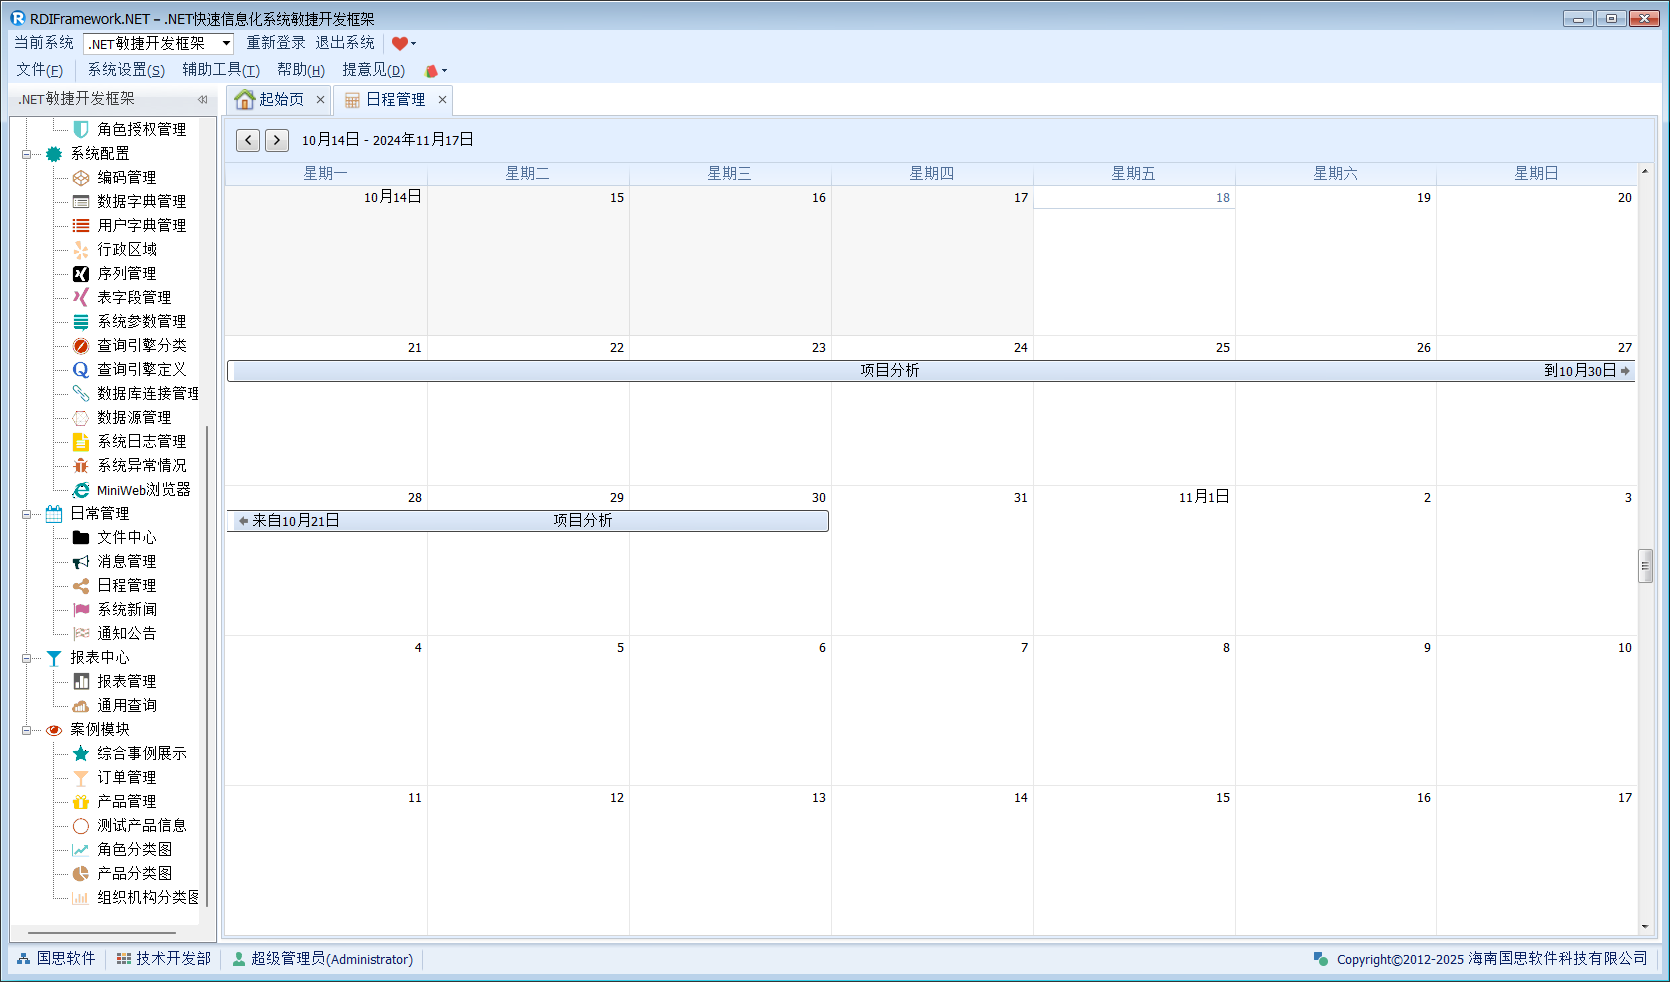Go to the next calendar period

click(277, 140)
